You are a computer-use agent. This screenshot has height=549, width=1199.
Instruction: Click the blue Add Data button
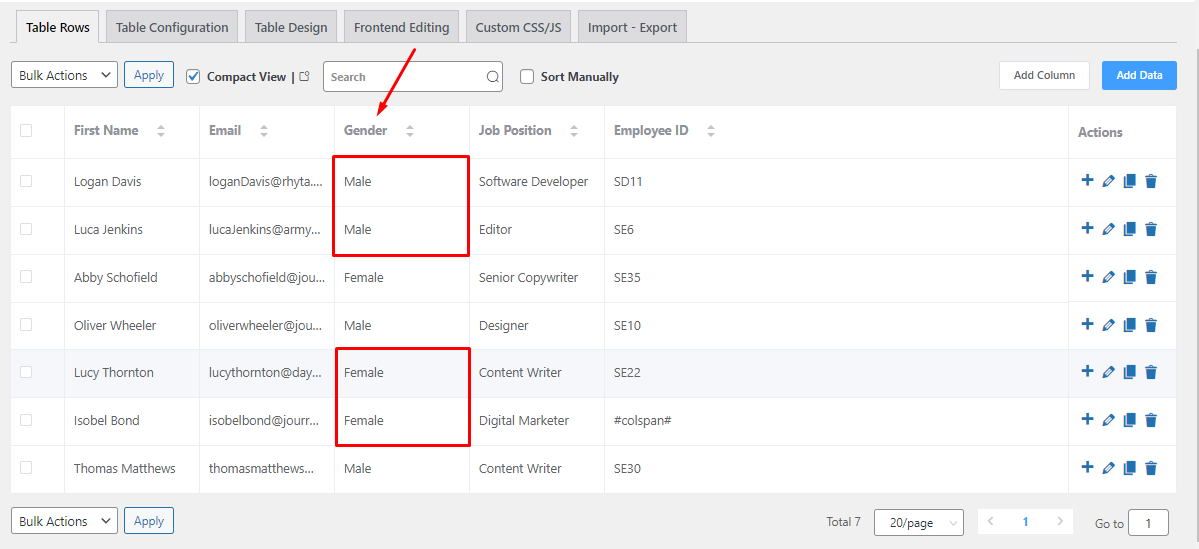click(x=1139, y=75)
